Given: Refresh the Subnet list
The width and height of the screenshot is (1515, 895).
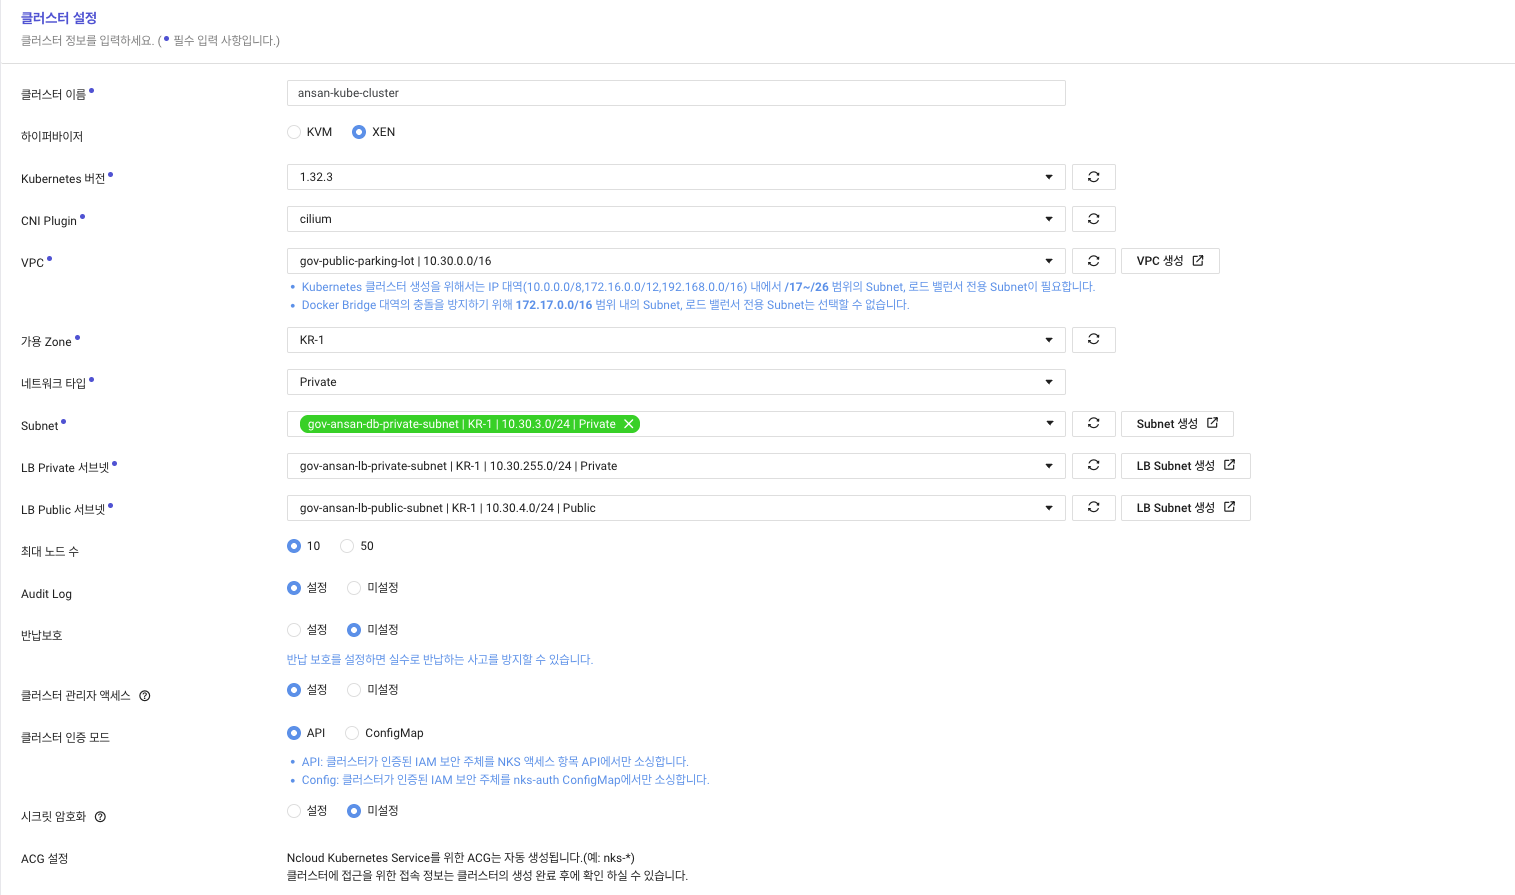Looking at the screenshot, I should [1093, 424].
